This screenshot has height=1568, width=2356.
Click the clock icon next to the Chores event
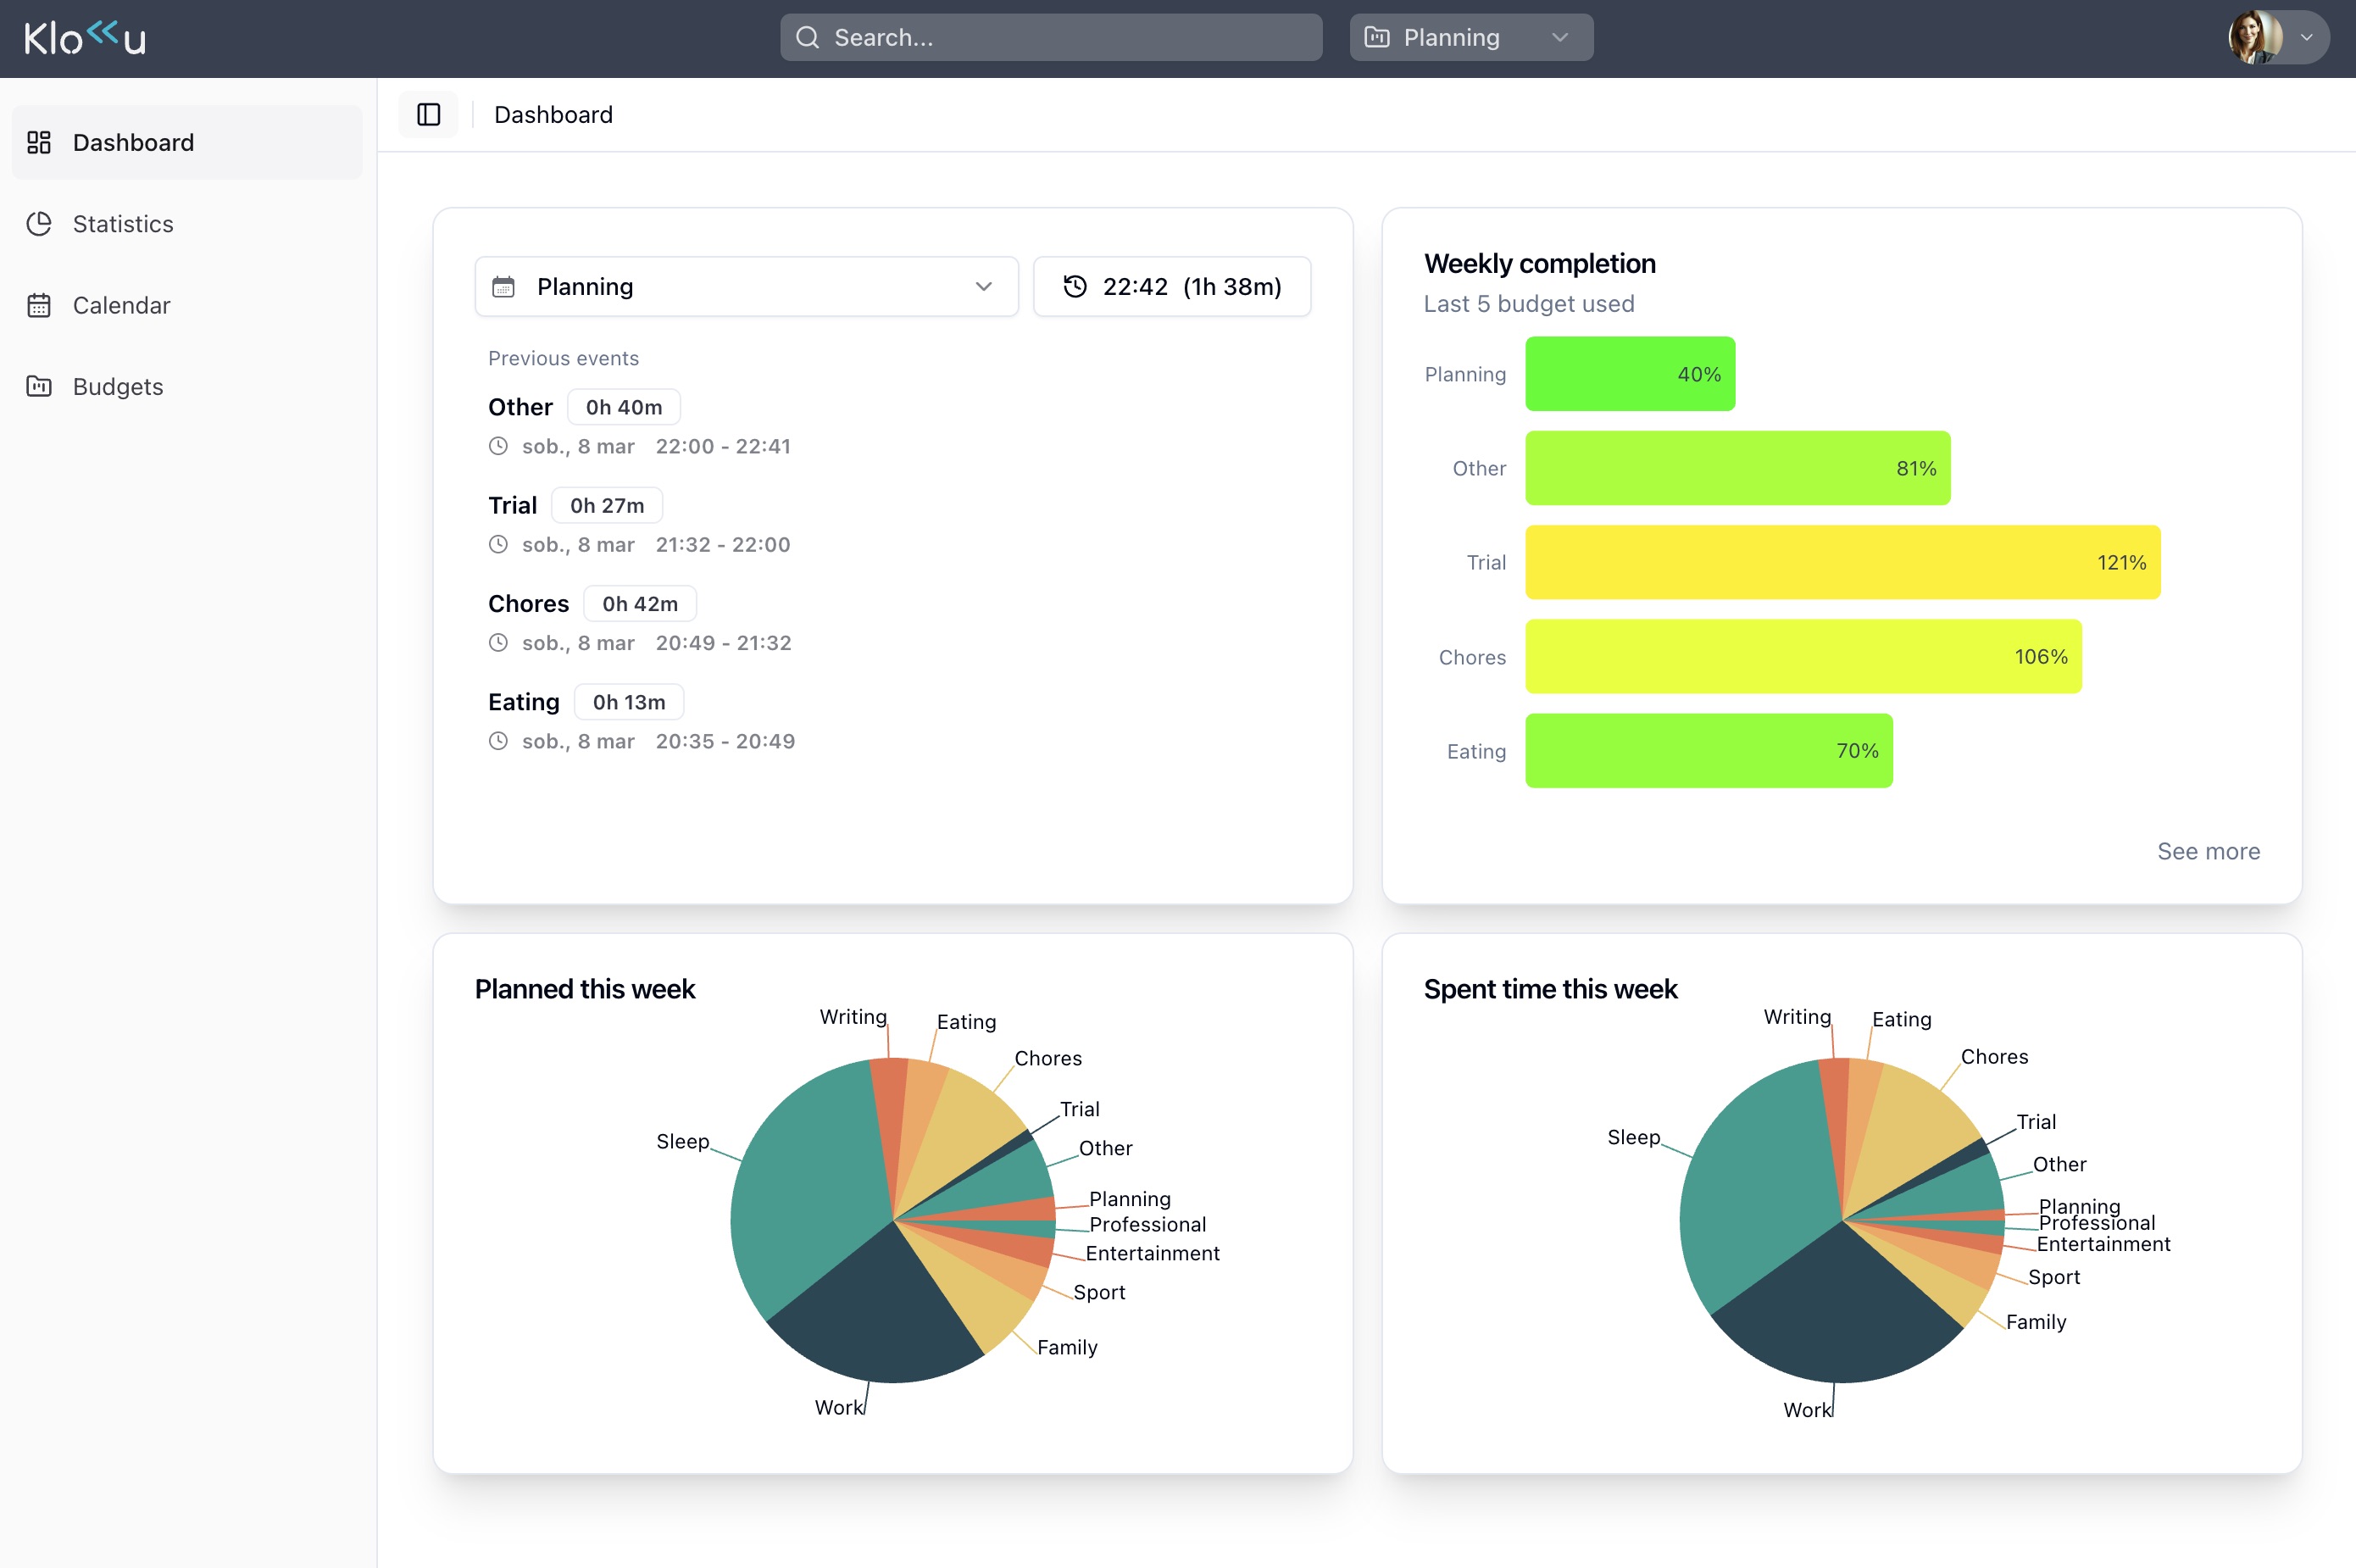point(500,642)
